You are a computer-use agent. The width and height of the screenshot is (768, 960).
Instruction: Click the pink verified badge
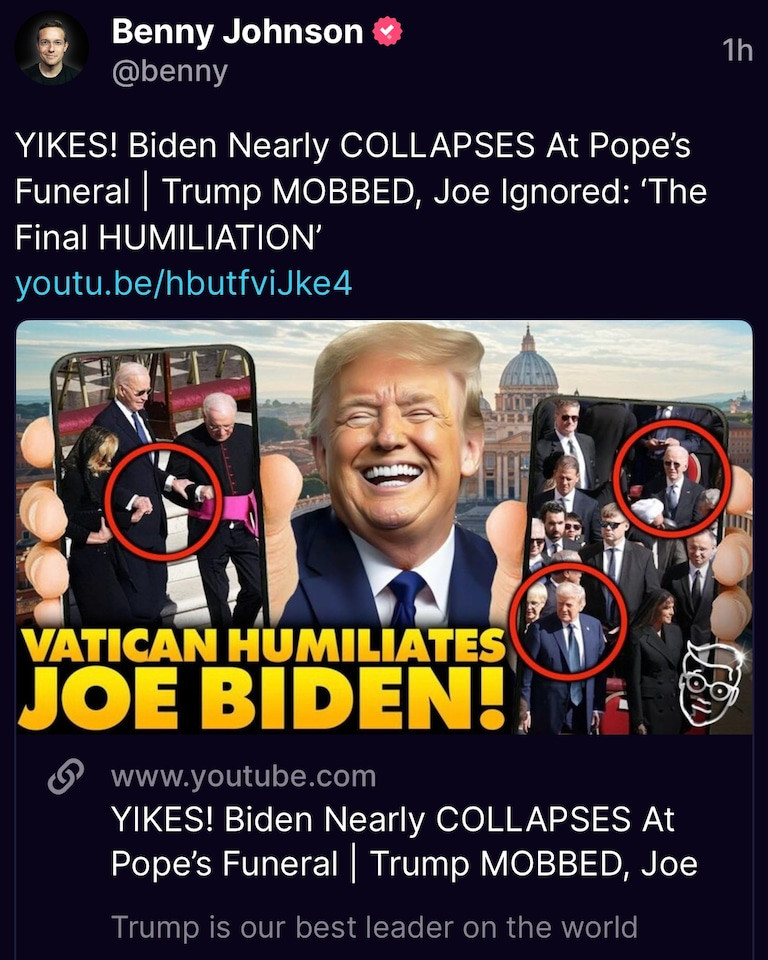click(388, 32)
